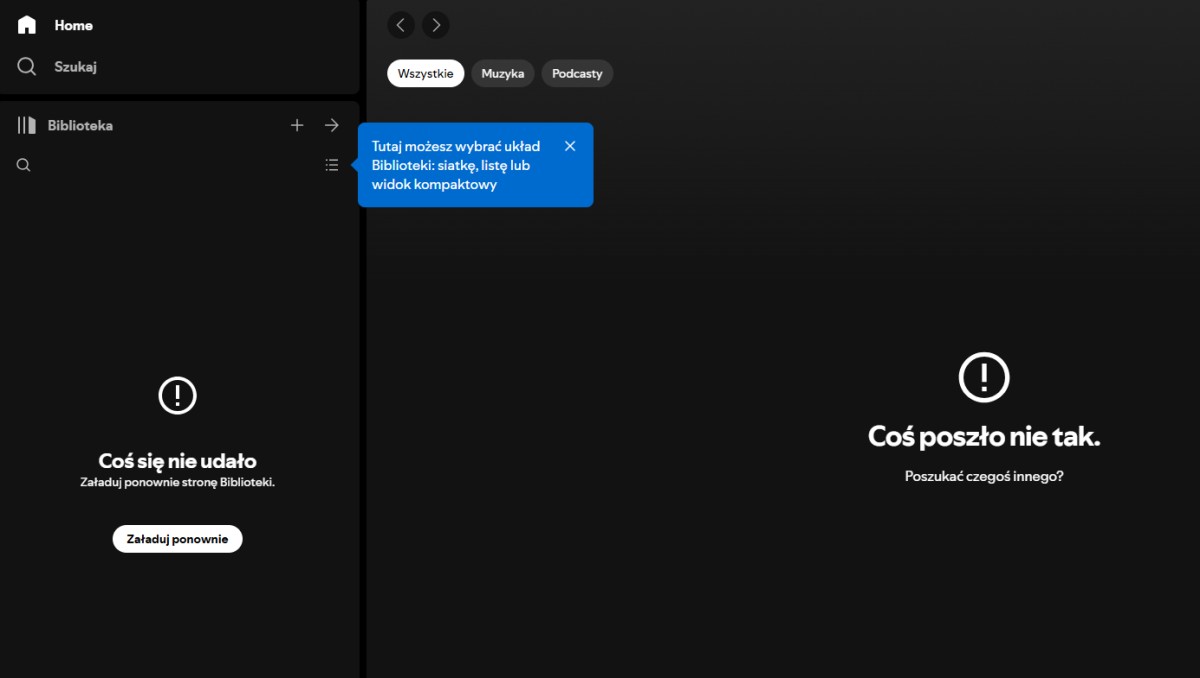Toggle the Muzyka filter chip
The height and width of the screenshot is (678, 1200).
tap(503, 74)
